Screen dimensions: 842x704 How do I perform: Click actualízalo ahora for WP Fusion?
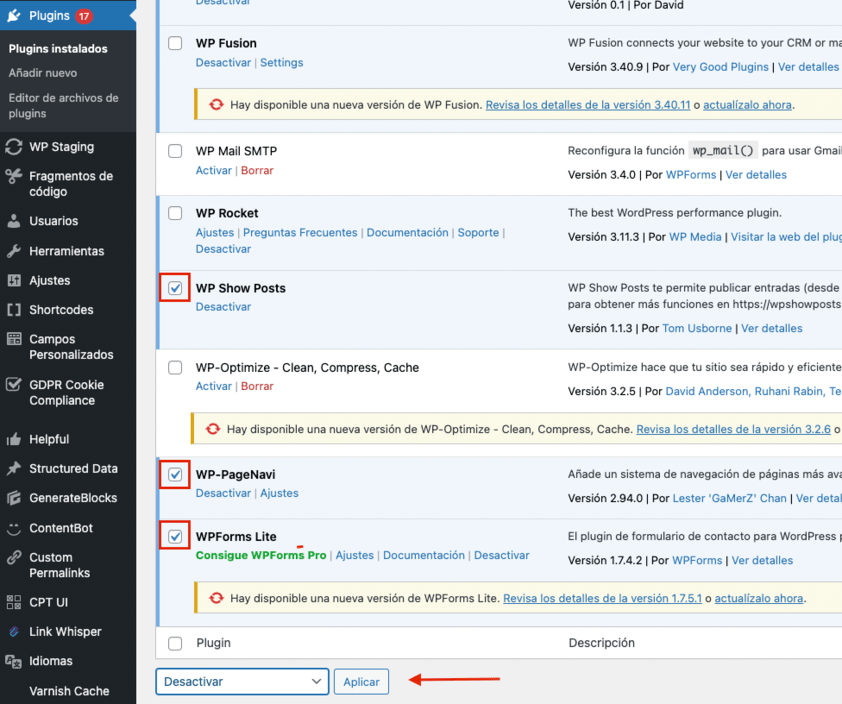tap(747, 105)
